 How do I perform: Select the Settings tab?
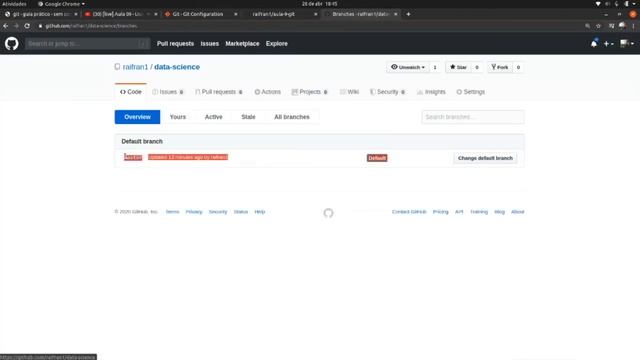(471, 92)
